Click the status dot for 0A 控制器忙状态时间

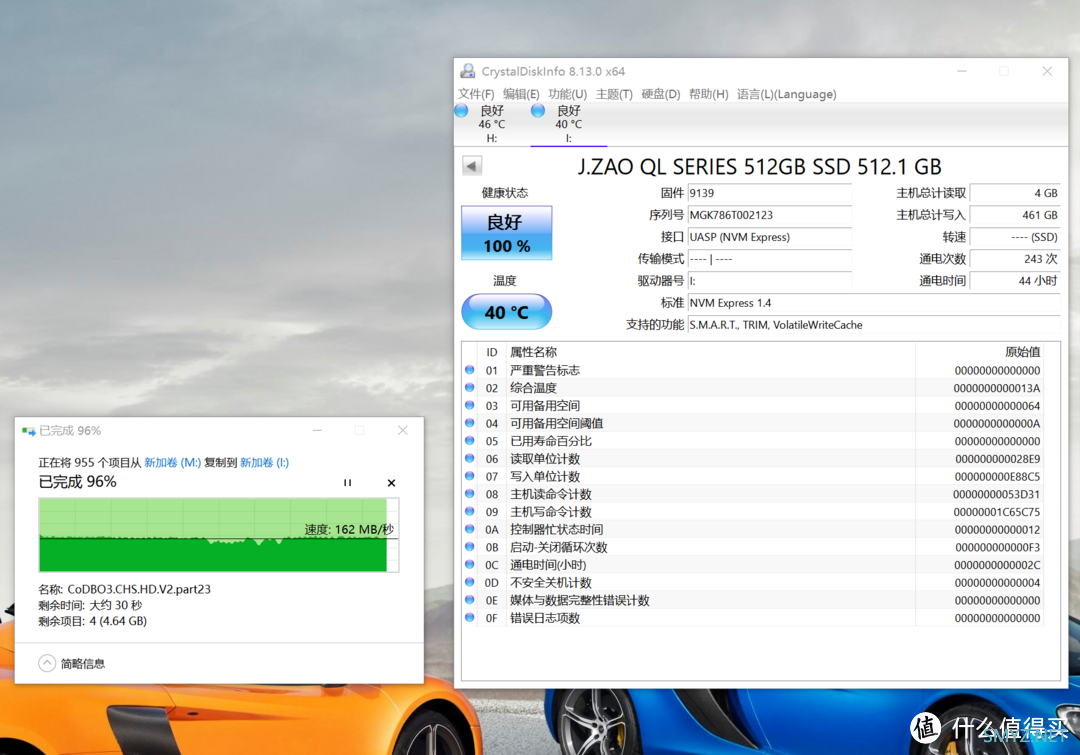470,529
